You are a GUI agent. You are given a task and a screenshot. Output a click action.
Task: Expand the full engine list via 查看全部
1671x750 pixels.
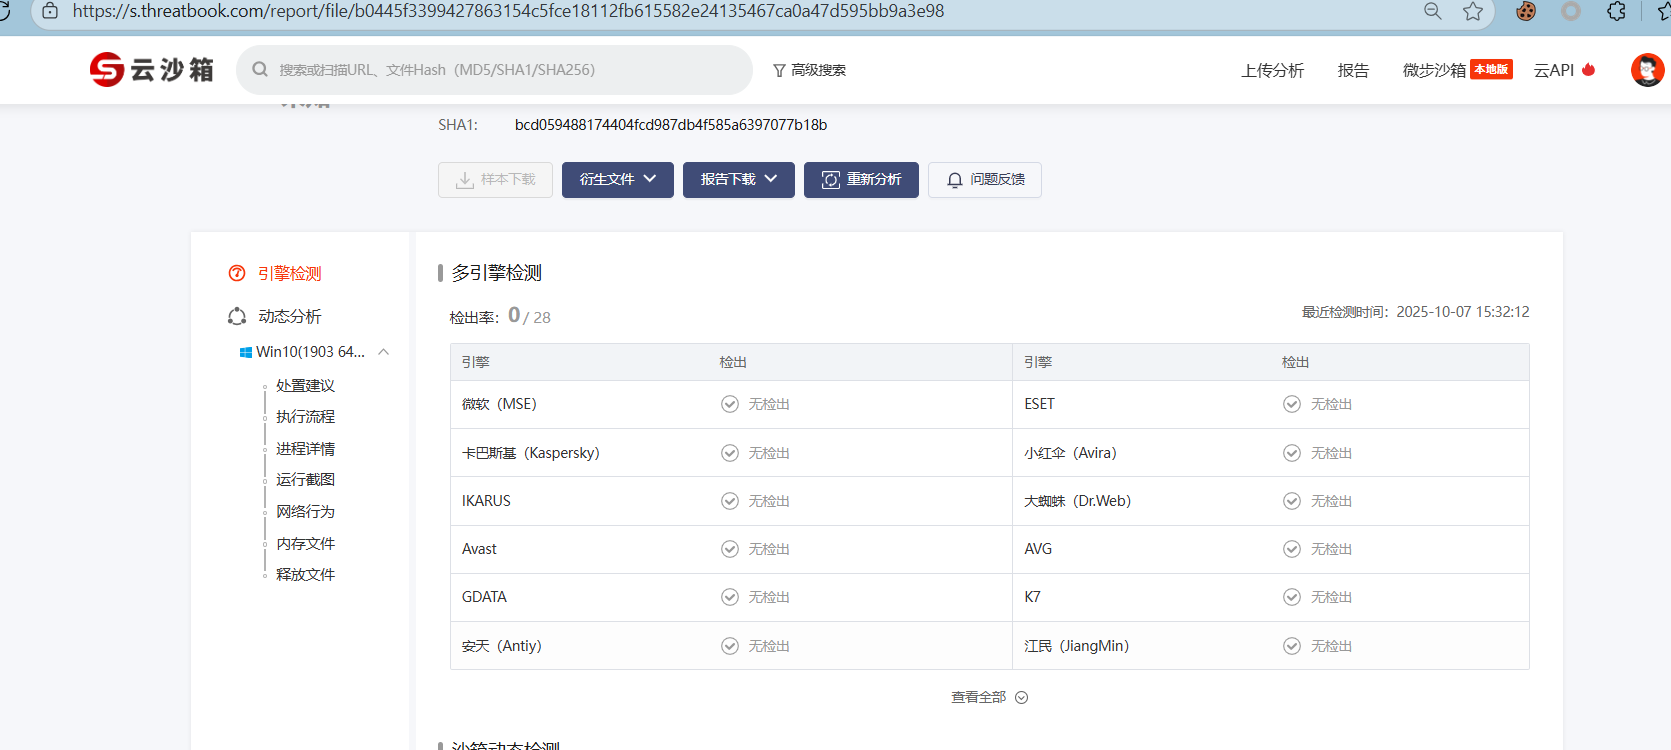point(989,697)
